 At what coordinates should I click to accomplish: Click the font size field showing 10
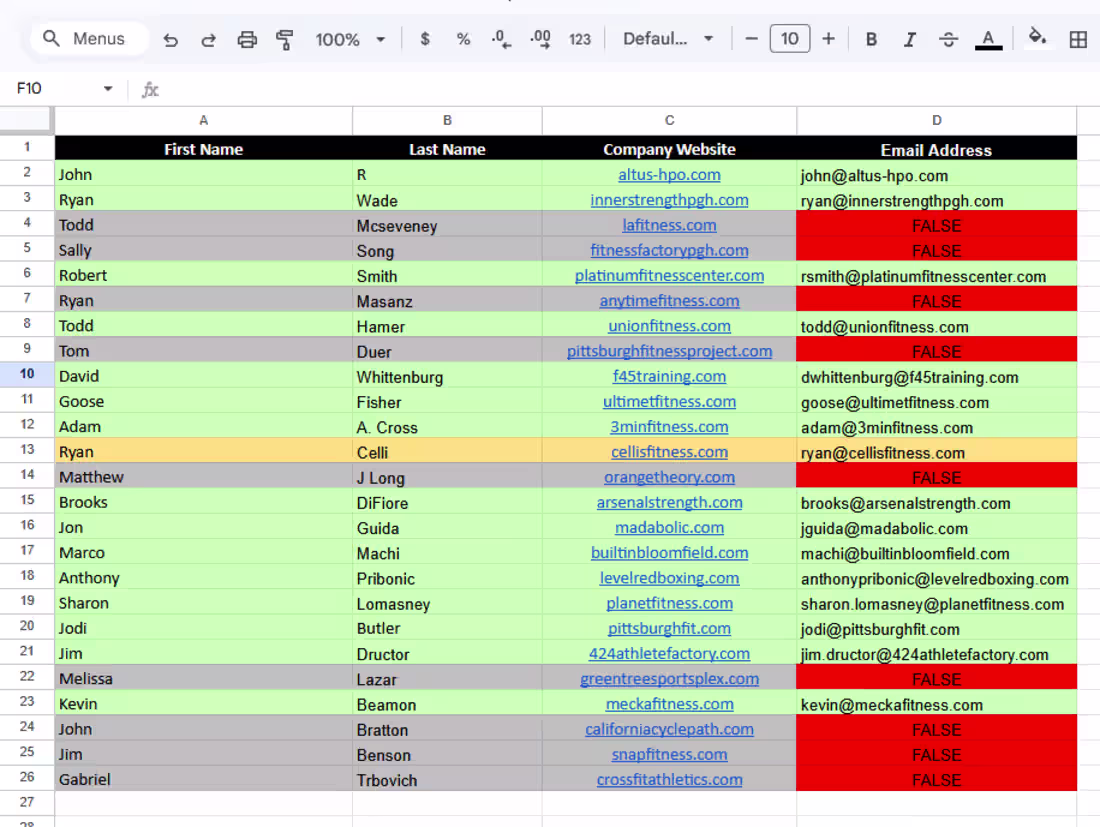tap(790, 39)
